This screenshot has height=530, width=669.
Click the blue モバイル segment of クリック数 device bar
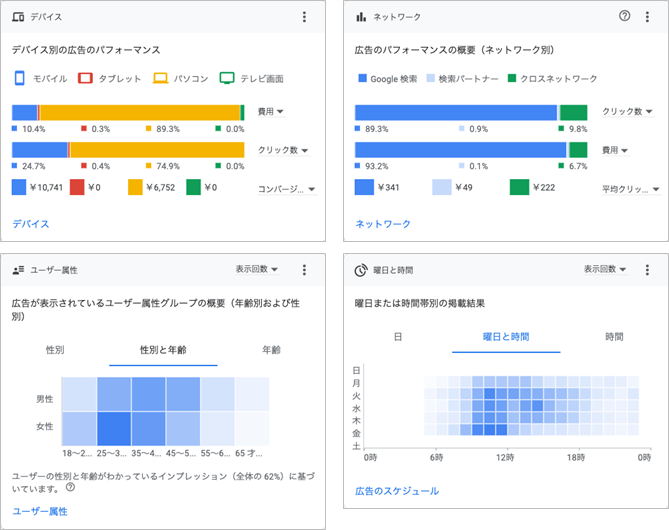(x=40, y=150)
